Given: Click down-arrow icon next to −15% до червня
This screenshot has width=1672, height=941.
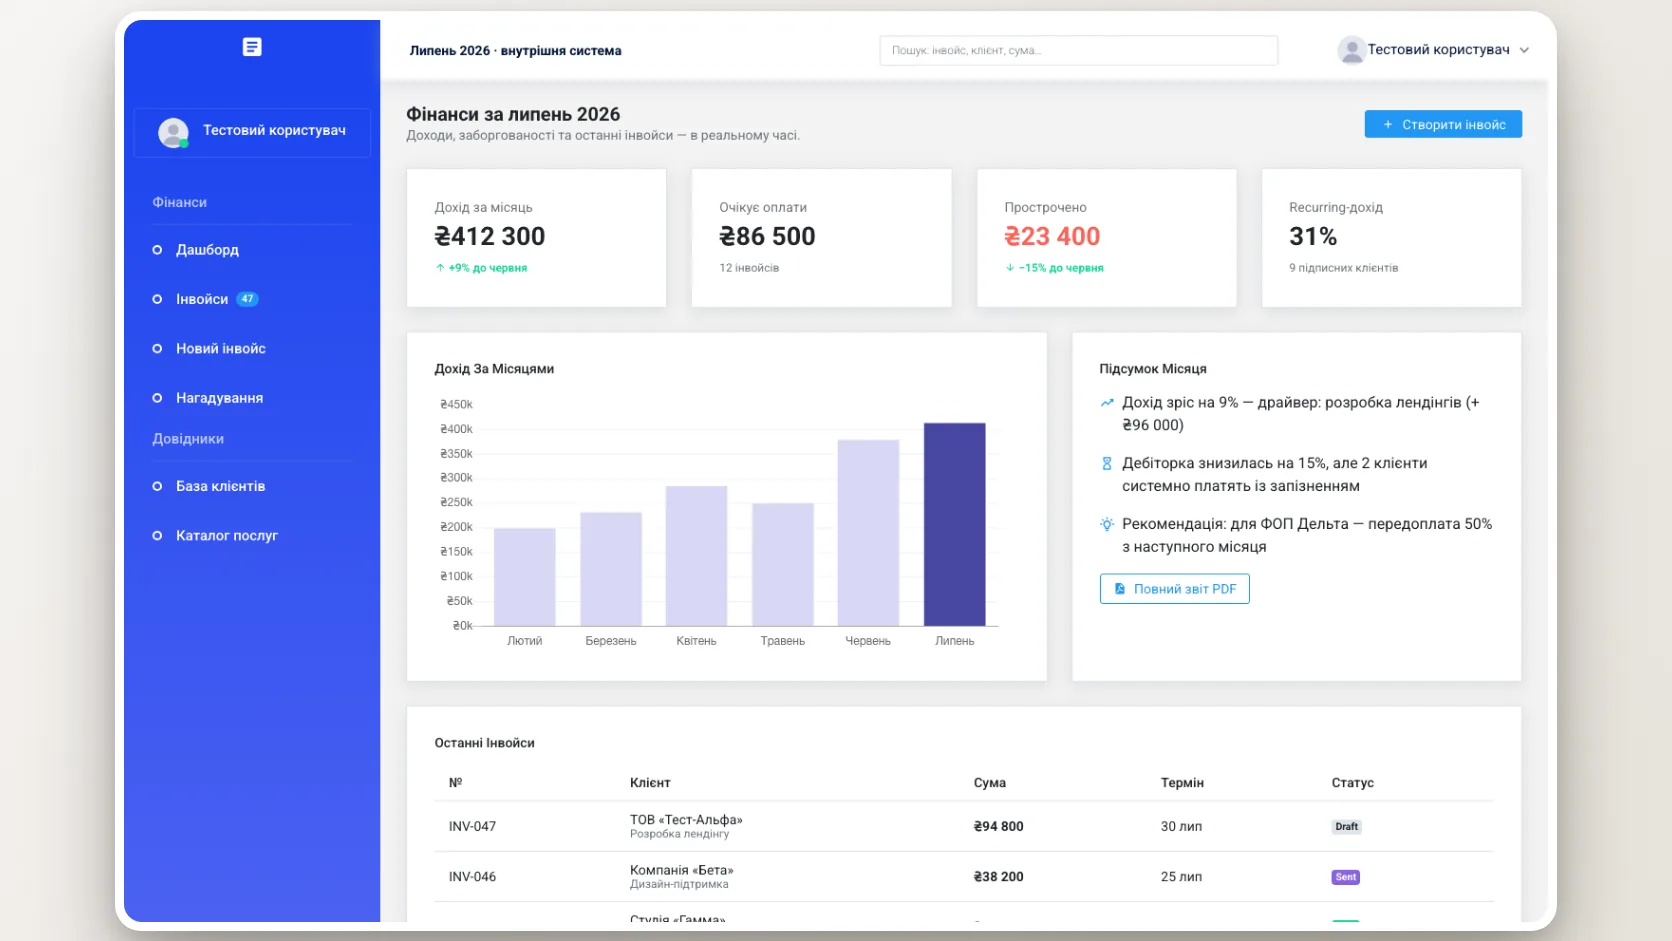Looking at the screenshot, I should click(x=1010, y=268).
